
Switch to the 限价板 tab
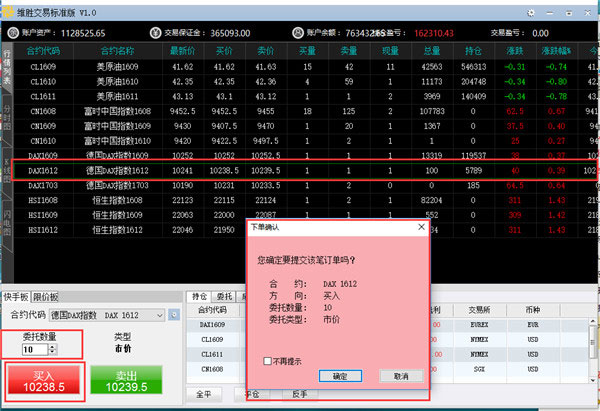point(45,297)
